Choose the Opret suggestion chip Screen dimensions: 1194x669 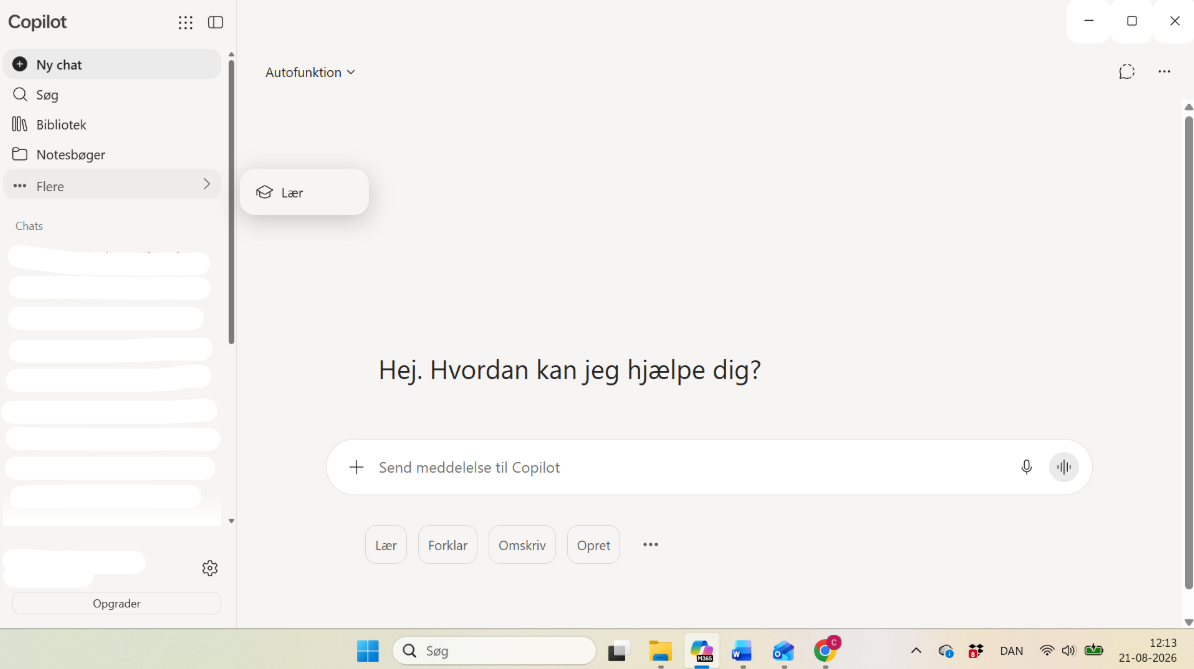click(593, 545)
